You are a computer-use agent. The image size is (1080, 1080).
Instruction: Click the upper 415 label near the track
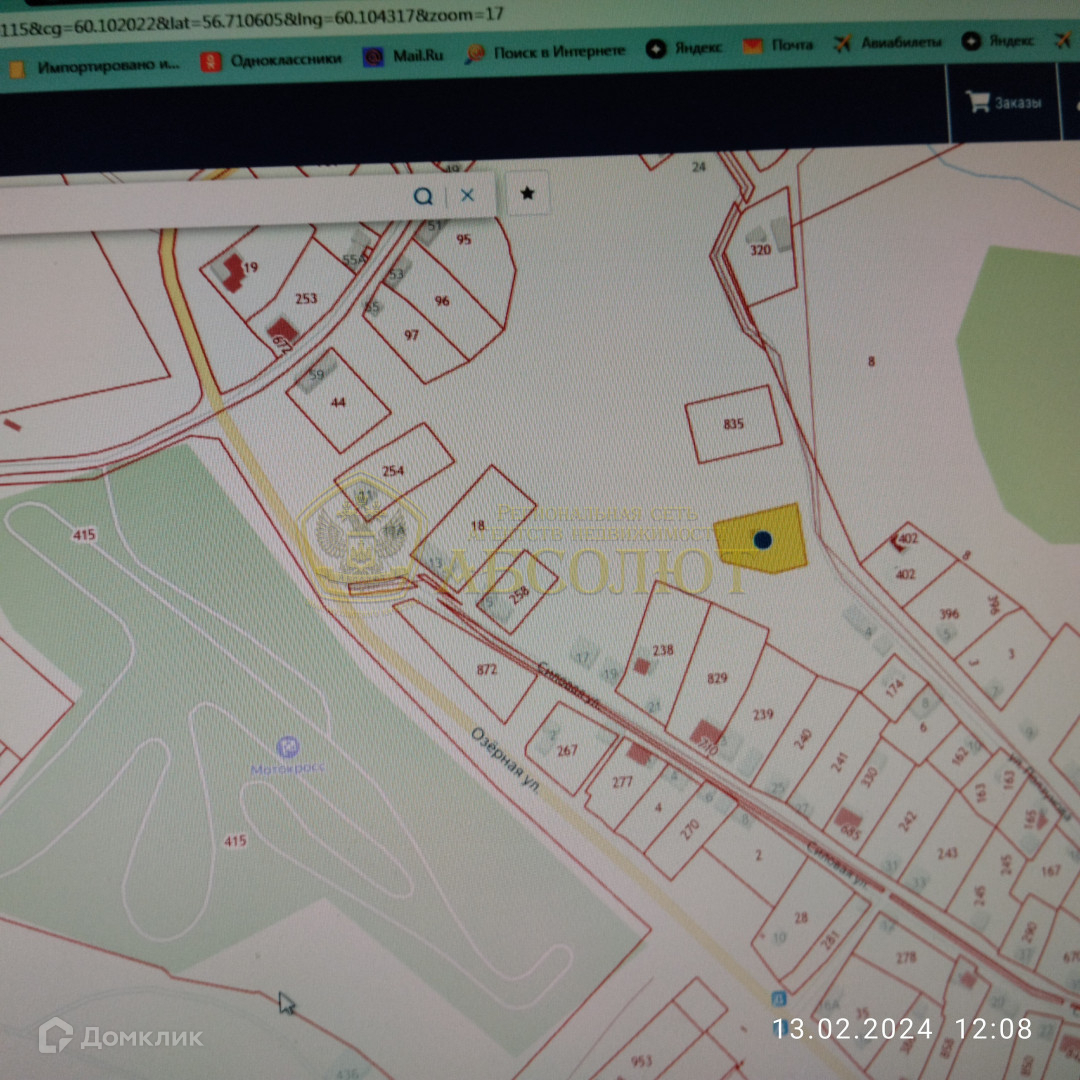click(x=84, y=534)
